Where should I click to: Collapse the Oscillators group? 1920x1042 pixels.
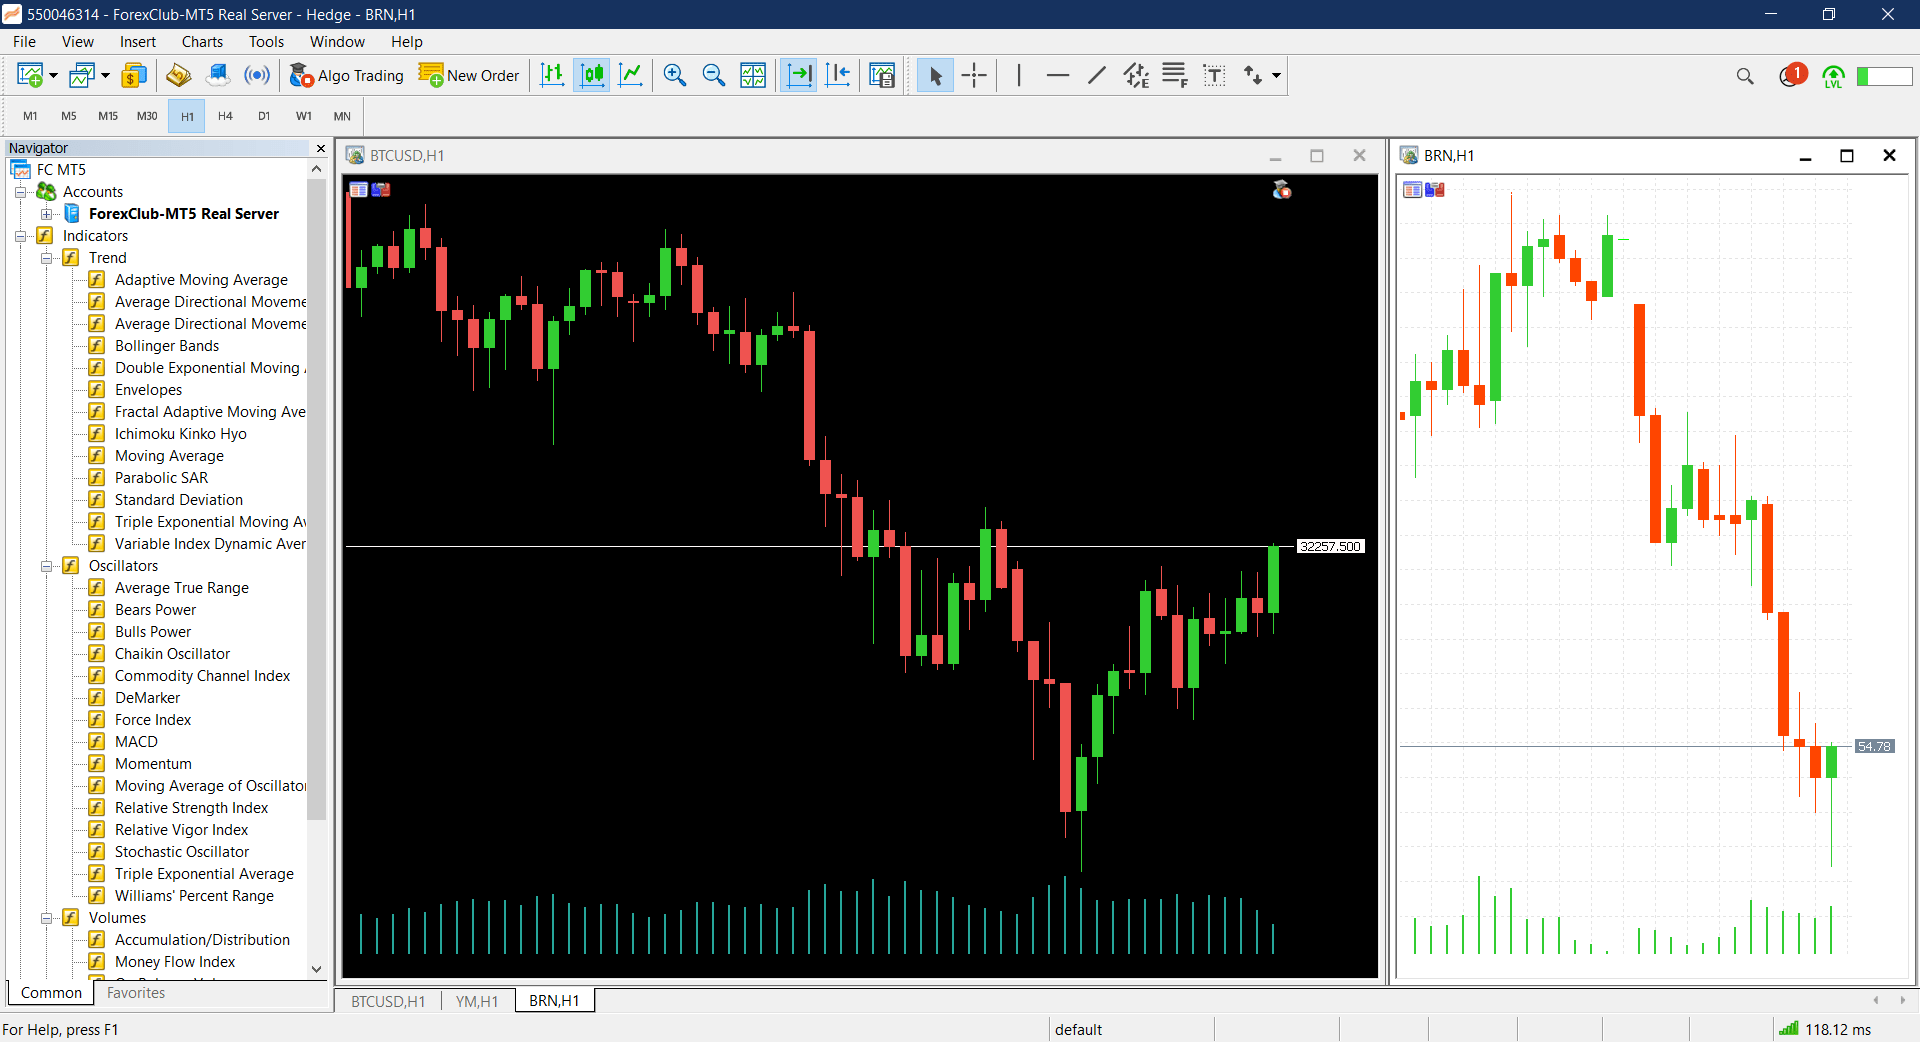click(48, 565)
